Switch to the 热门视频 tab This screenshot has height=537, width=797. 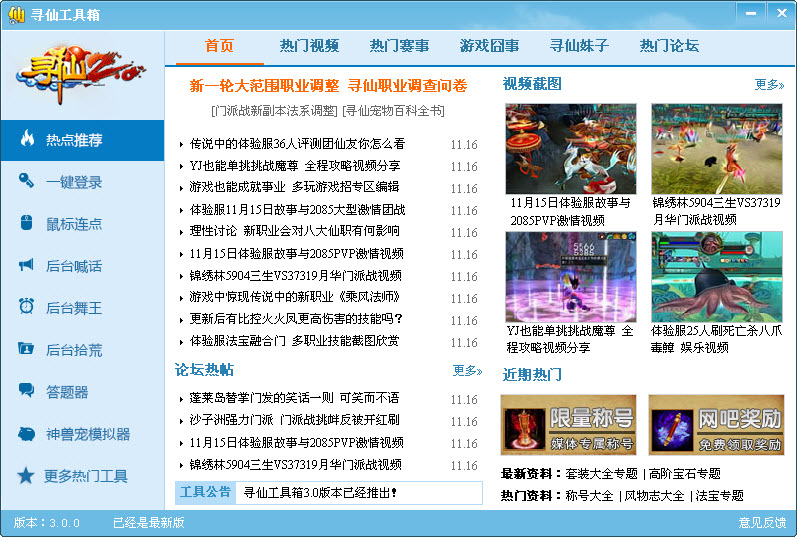click(x=309, y=46)
